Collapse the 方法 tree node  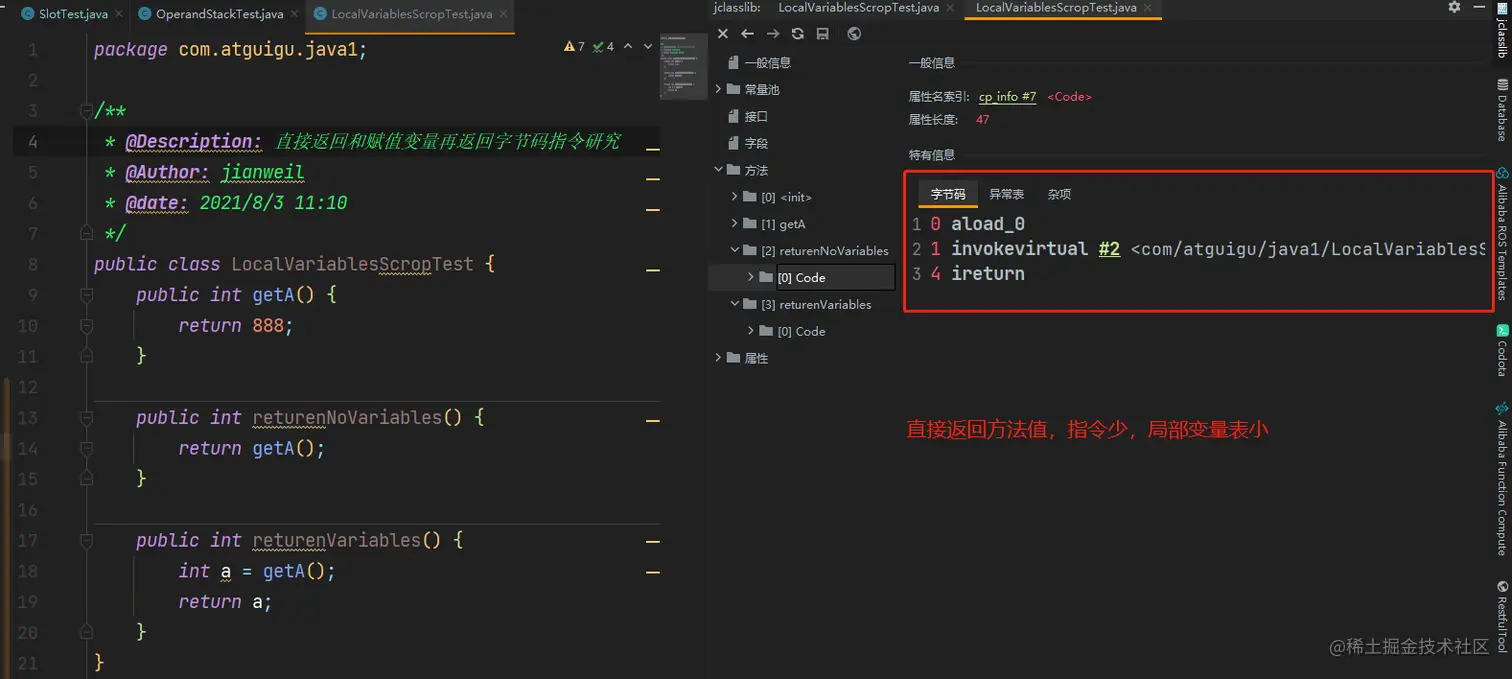click(718, 170)
